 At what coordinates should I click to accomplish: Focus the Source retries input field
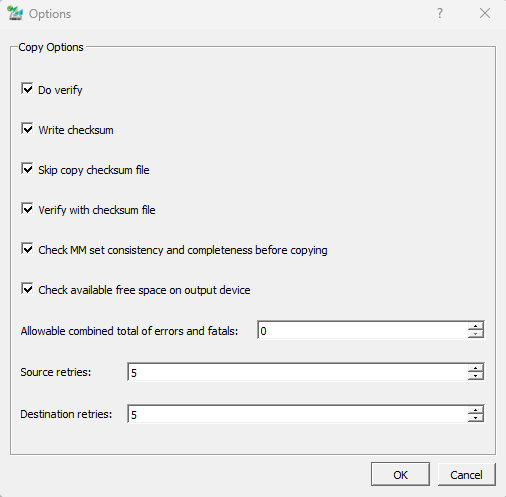click(298, 372)
